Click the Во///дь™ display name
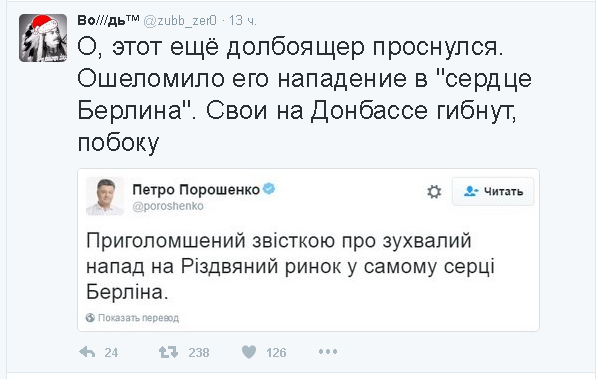This screenshot has height=379, width=596. [108, 20]
